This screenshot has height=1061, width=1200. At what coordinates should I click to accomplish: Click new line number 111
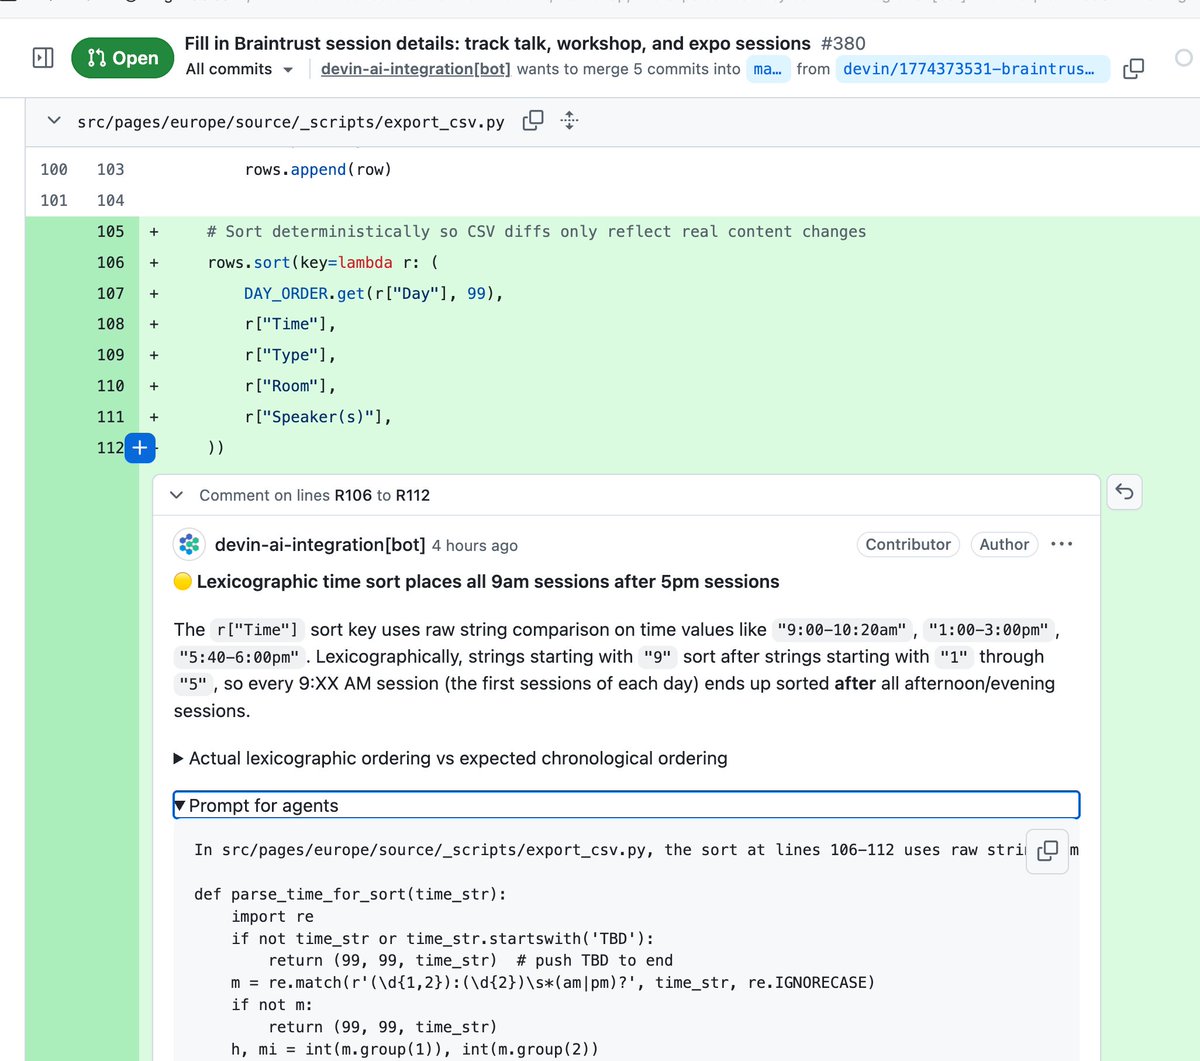pyautogui.click(x=111, y=416)
